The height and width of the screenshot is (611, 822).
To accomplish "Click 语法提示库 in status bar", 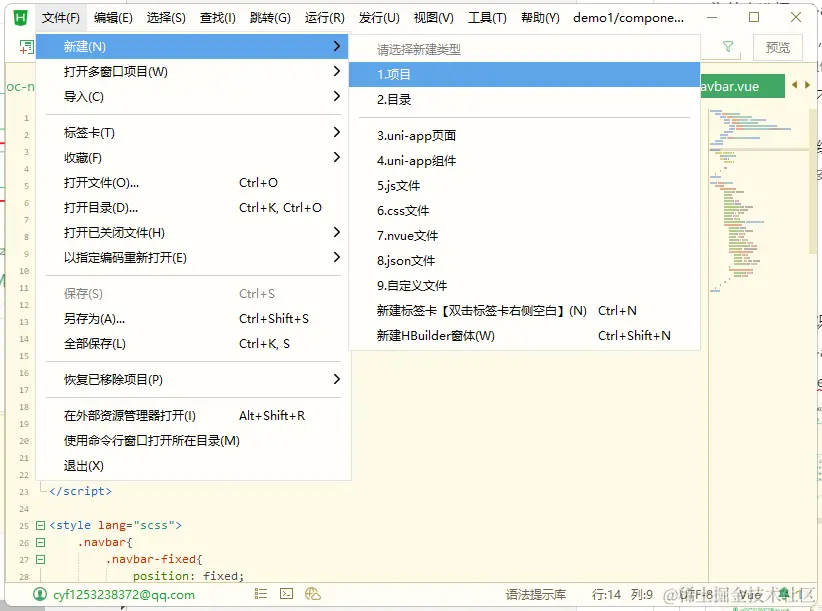I will [536, 595].
